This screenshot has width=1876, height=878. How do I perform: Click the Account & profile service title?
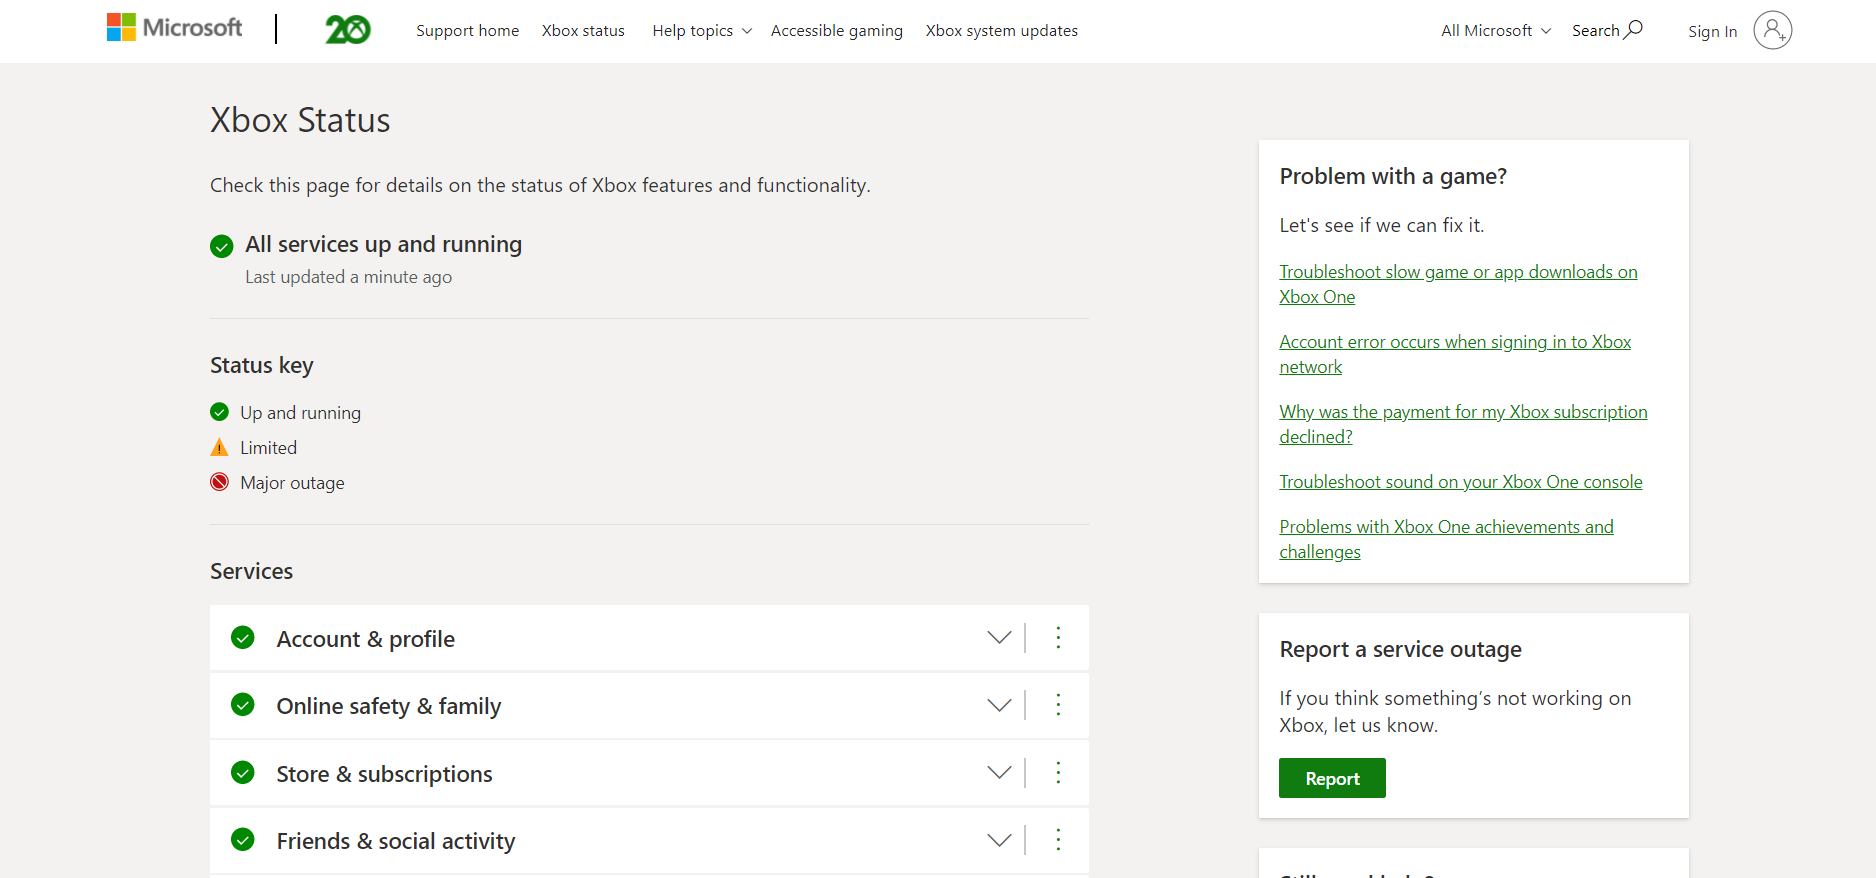click(366, 639)
